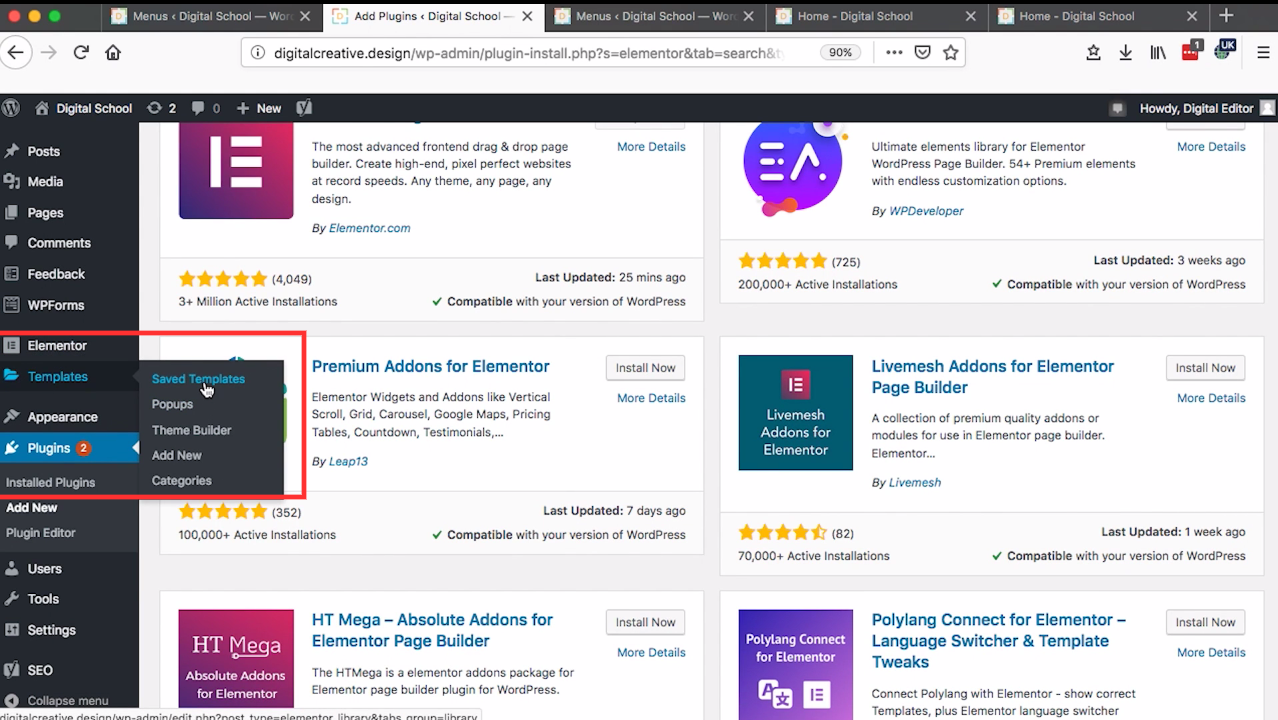
Task: Close the Add Plugins browser tab
Action: (527, 16)
